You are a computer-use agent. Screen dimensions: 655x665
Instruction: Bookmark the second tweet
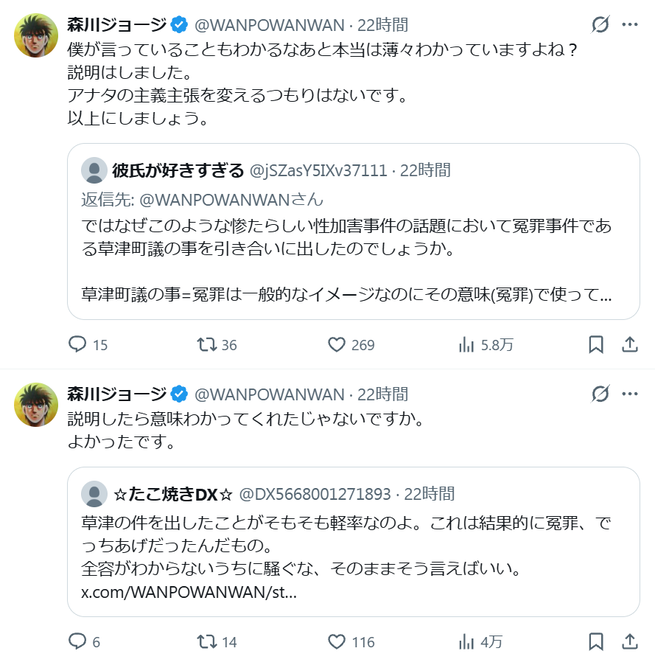point(596,641)
